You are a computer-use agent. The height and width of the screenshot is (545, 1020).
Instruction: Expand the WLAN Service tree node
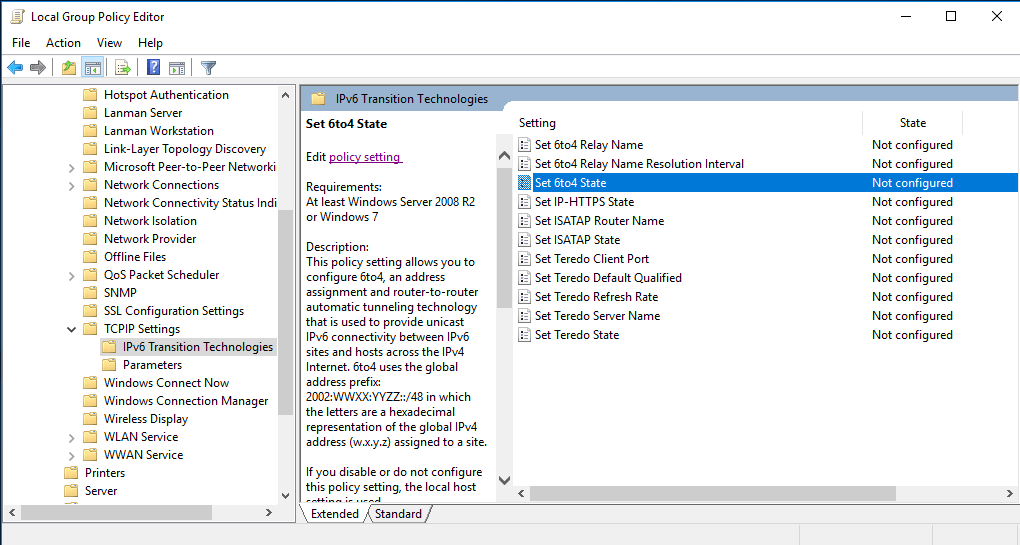pyautogui.click(x=72, y=438)
